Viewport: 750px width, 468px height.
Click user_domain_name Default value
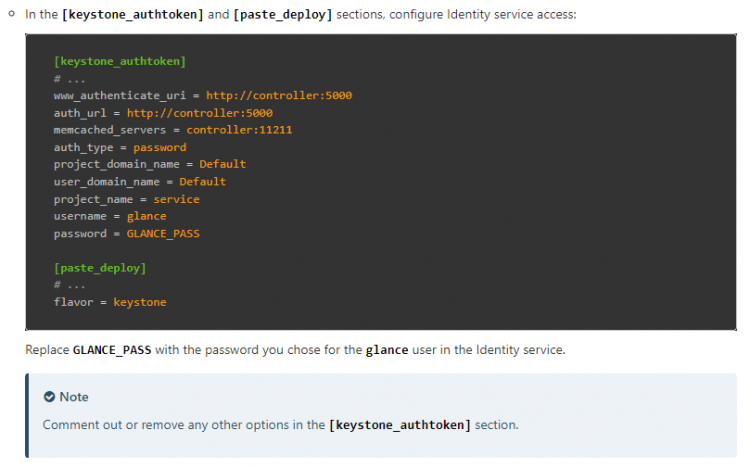202,182
